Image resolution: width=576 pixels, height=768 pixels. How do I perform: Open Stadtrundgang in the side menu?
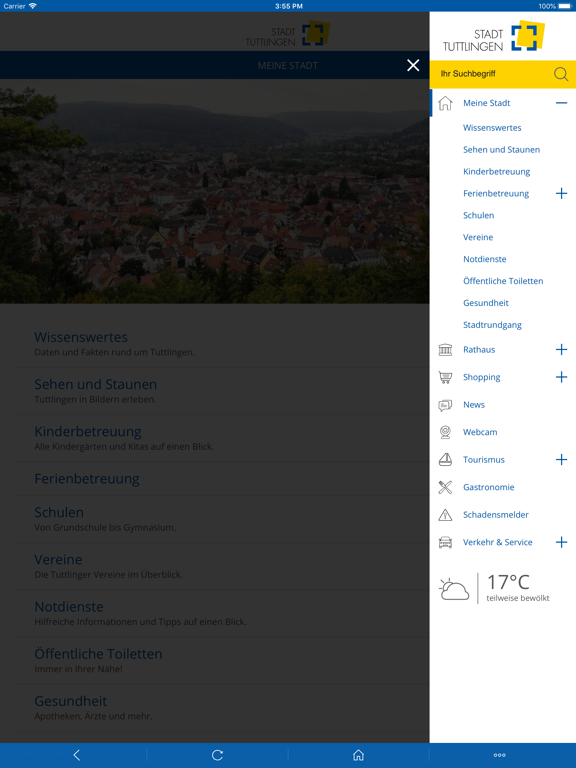492,325
